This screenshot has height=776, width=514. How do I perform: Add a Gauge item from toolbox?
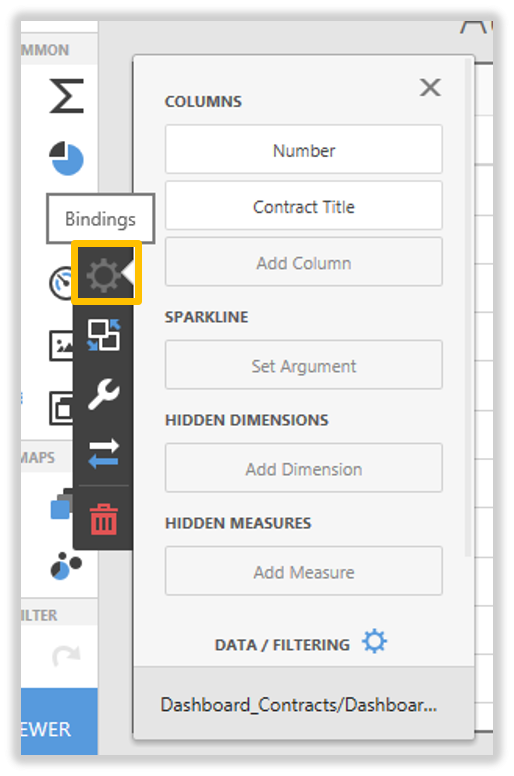tap(61, 283)
